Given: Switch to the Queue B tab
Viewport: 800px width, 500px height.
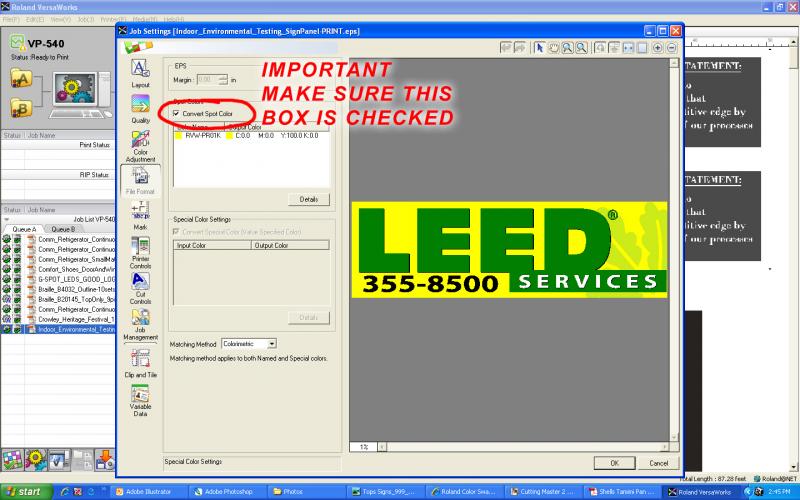Looking at the screenshot, I should 63,229.
